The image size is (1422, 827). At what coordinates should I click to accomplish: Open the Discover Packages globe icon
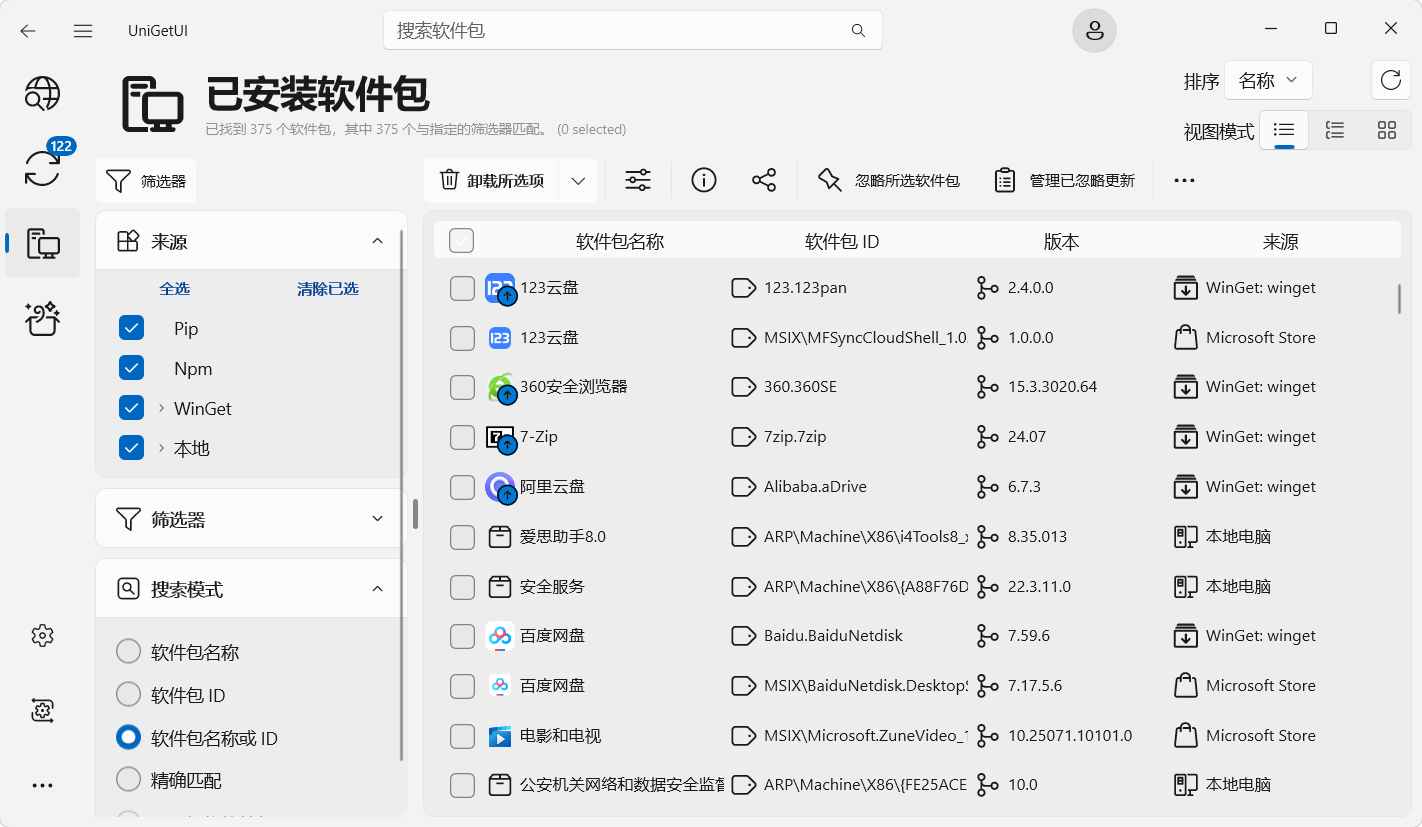[42, 94]
